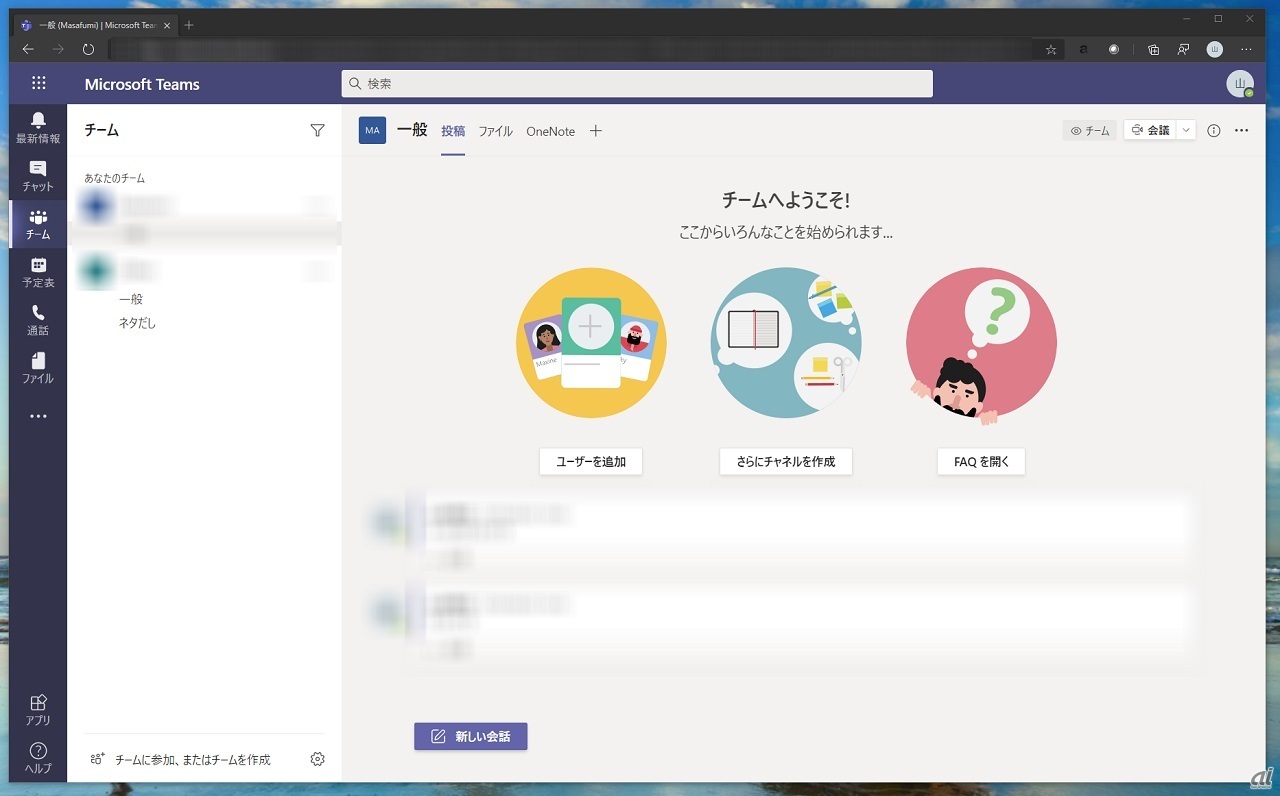This screenshot has height=796, width=1280.
Task: Click the filter funnel icon in teams panel
Action: click(x=317, y=130)
